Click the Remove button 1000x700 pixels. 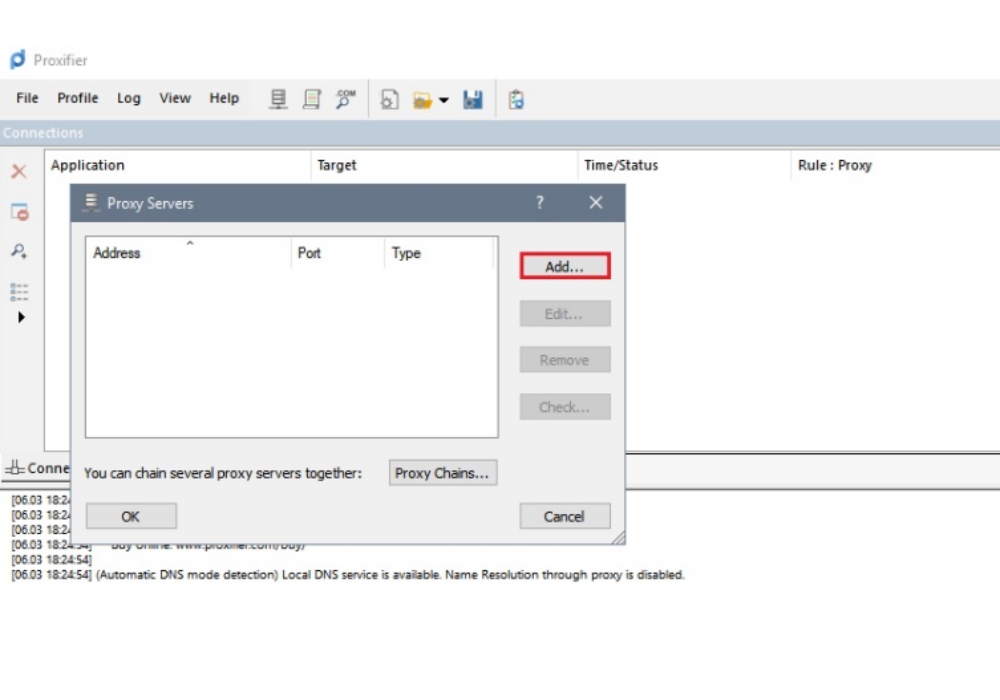tap(565, 360)
